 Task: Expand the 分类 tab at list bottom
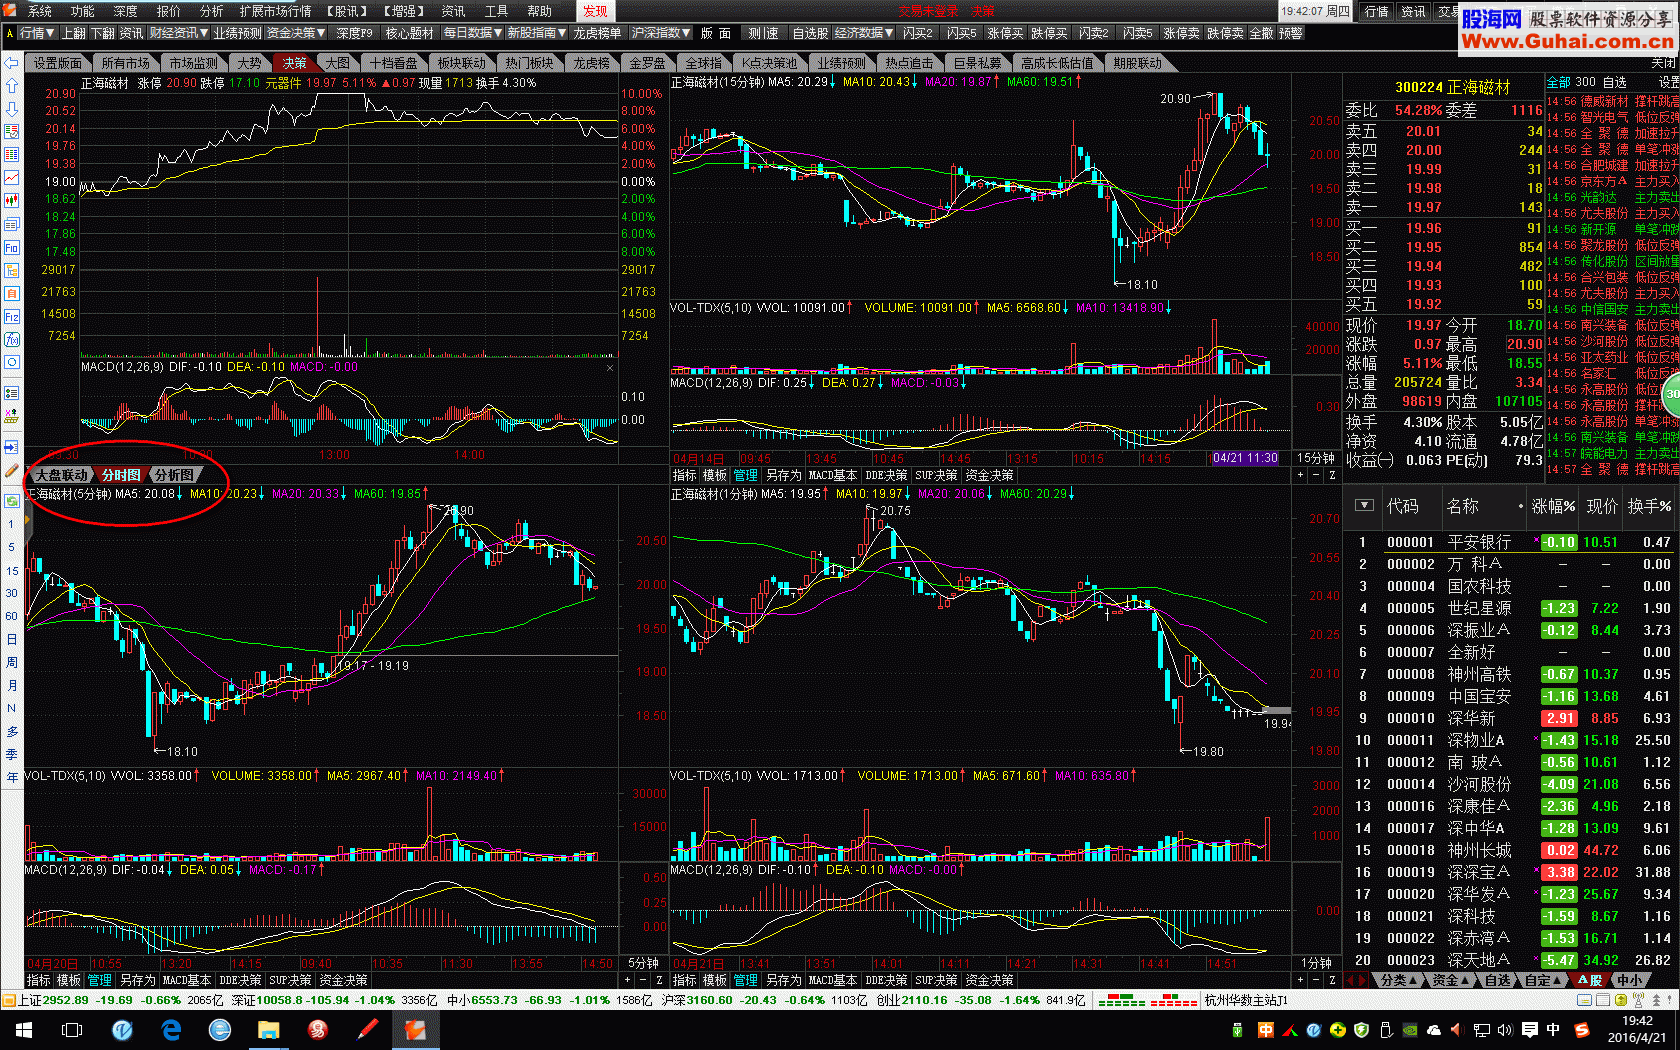[x=1398, y=980]
